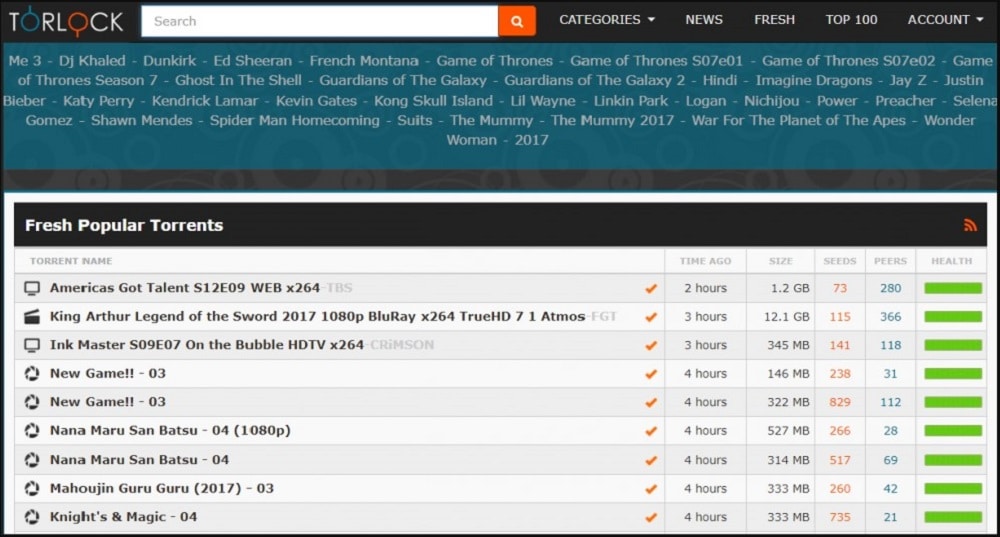Image resolution: width=1000 pixels, height=537 pixels.
Task: Open the King Arthur Legend of the Sword torrent link
Action: click(x=317, y=316)
